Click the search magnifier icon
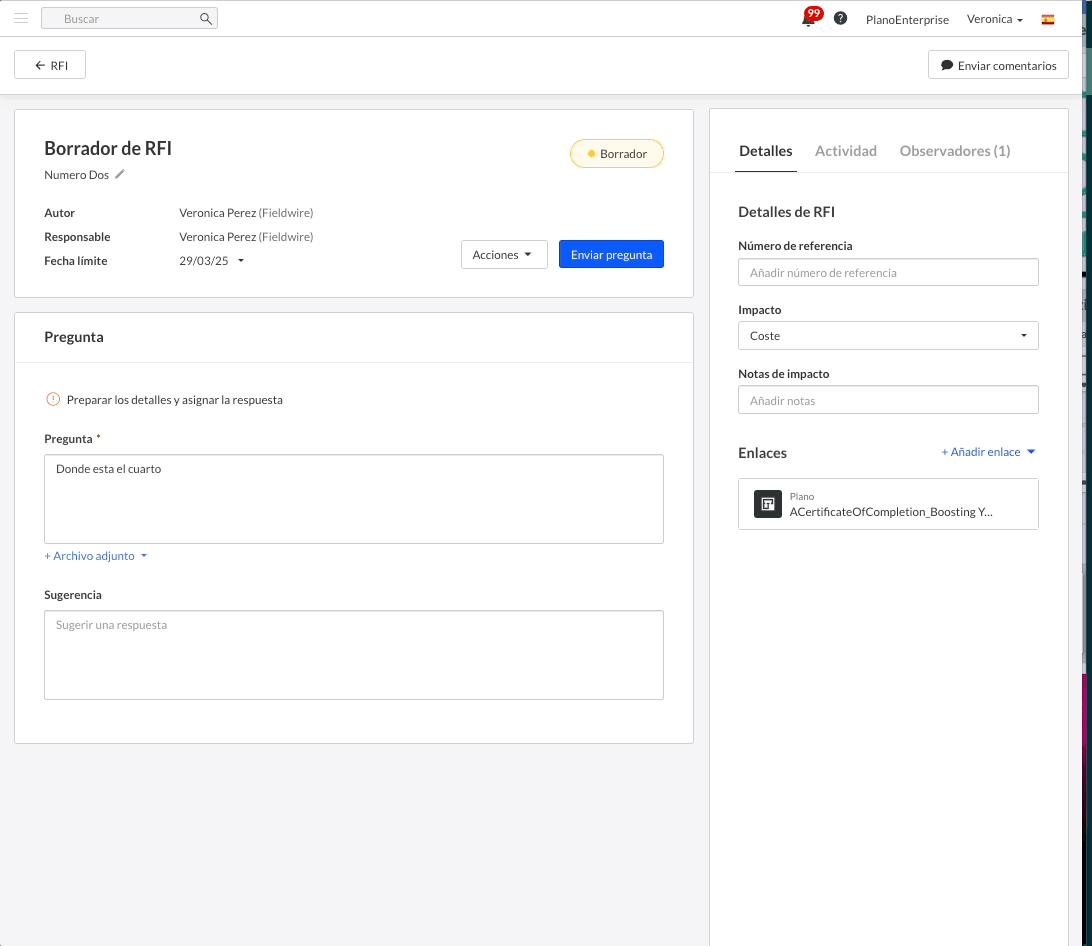Image resolution: width=1092 pixels, height=946 pixels. pos(205,18)
